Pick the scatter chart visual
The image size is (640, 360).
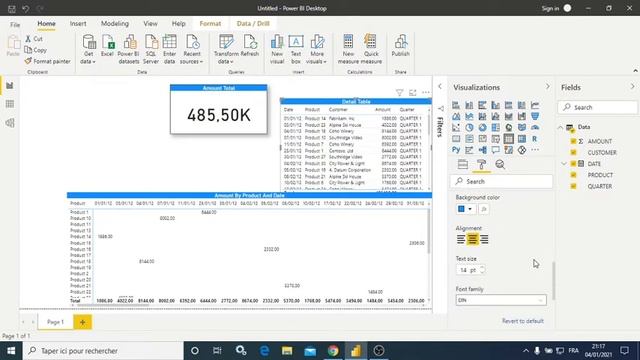456,128
